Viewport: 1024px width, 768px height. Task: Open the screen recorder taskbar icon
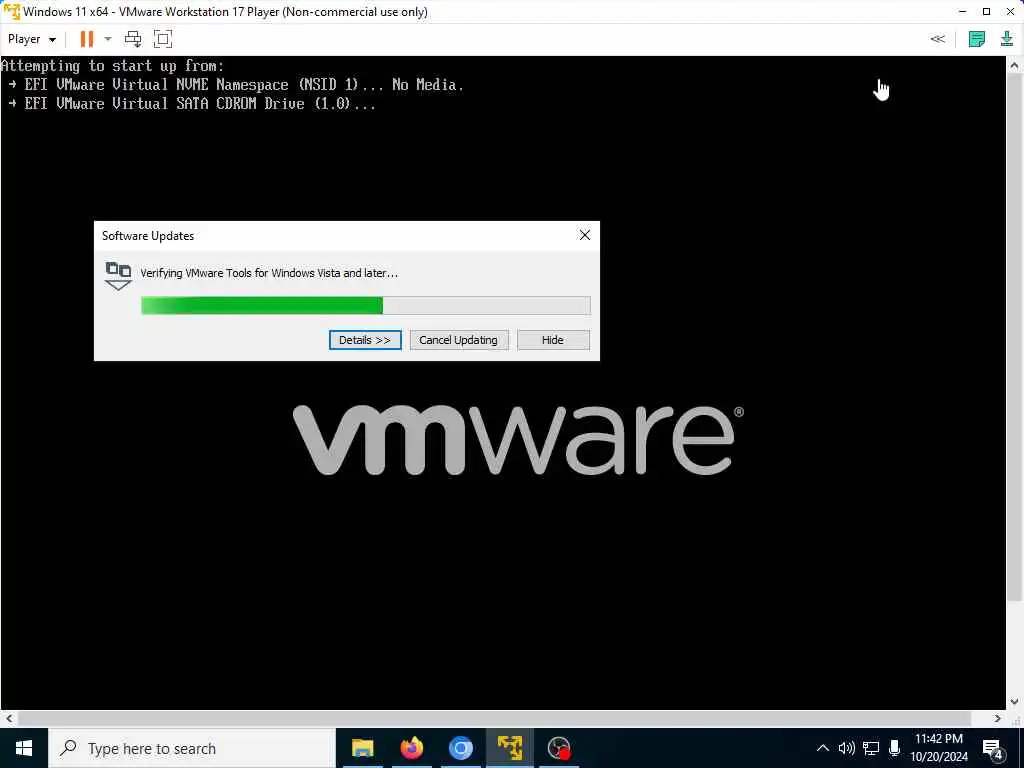[x=559, y=748]
